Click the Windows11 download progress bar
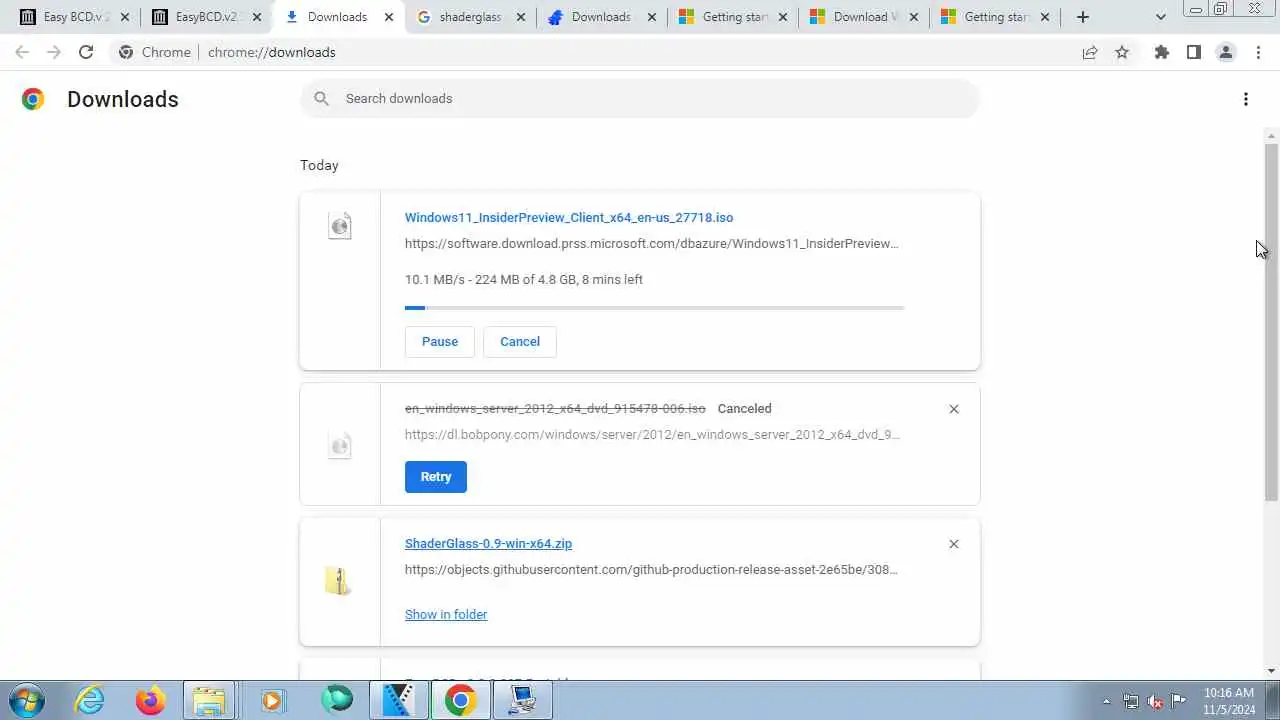 coord(654,308)
